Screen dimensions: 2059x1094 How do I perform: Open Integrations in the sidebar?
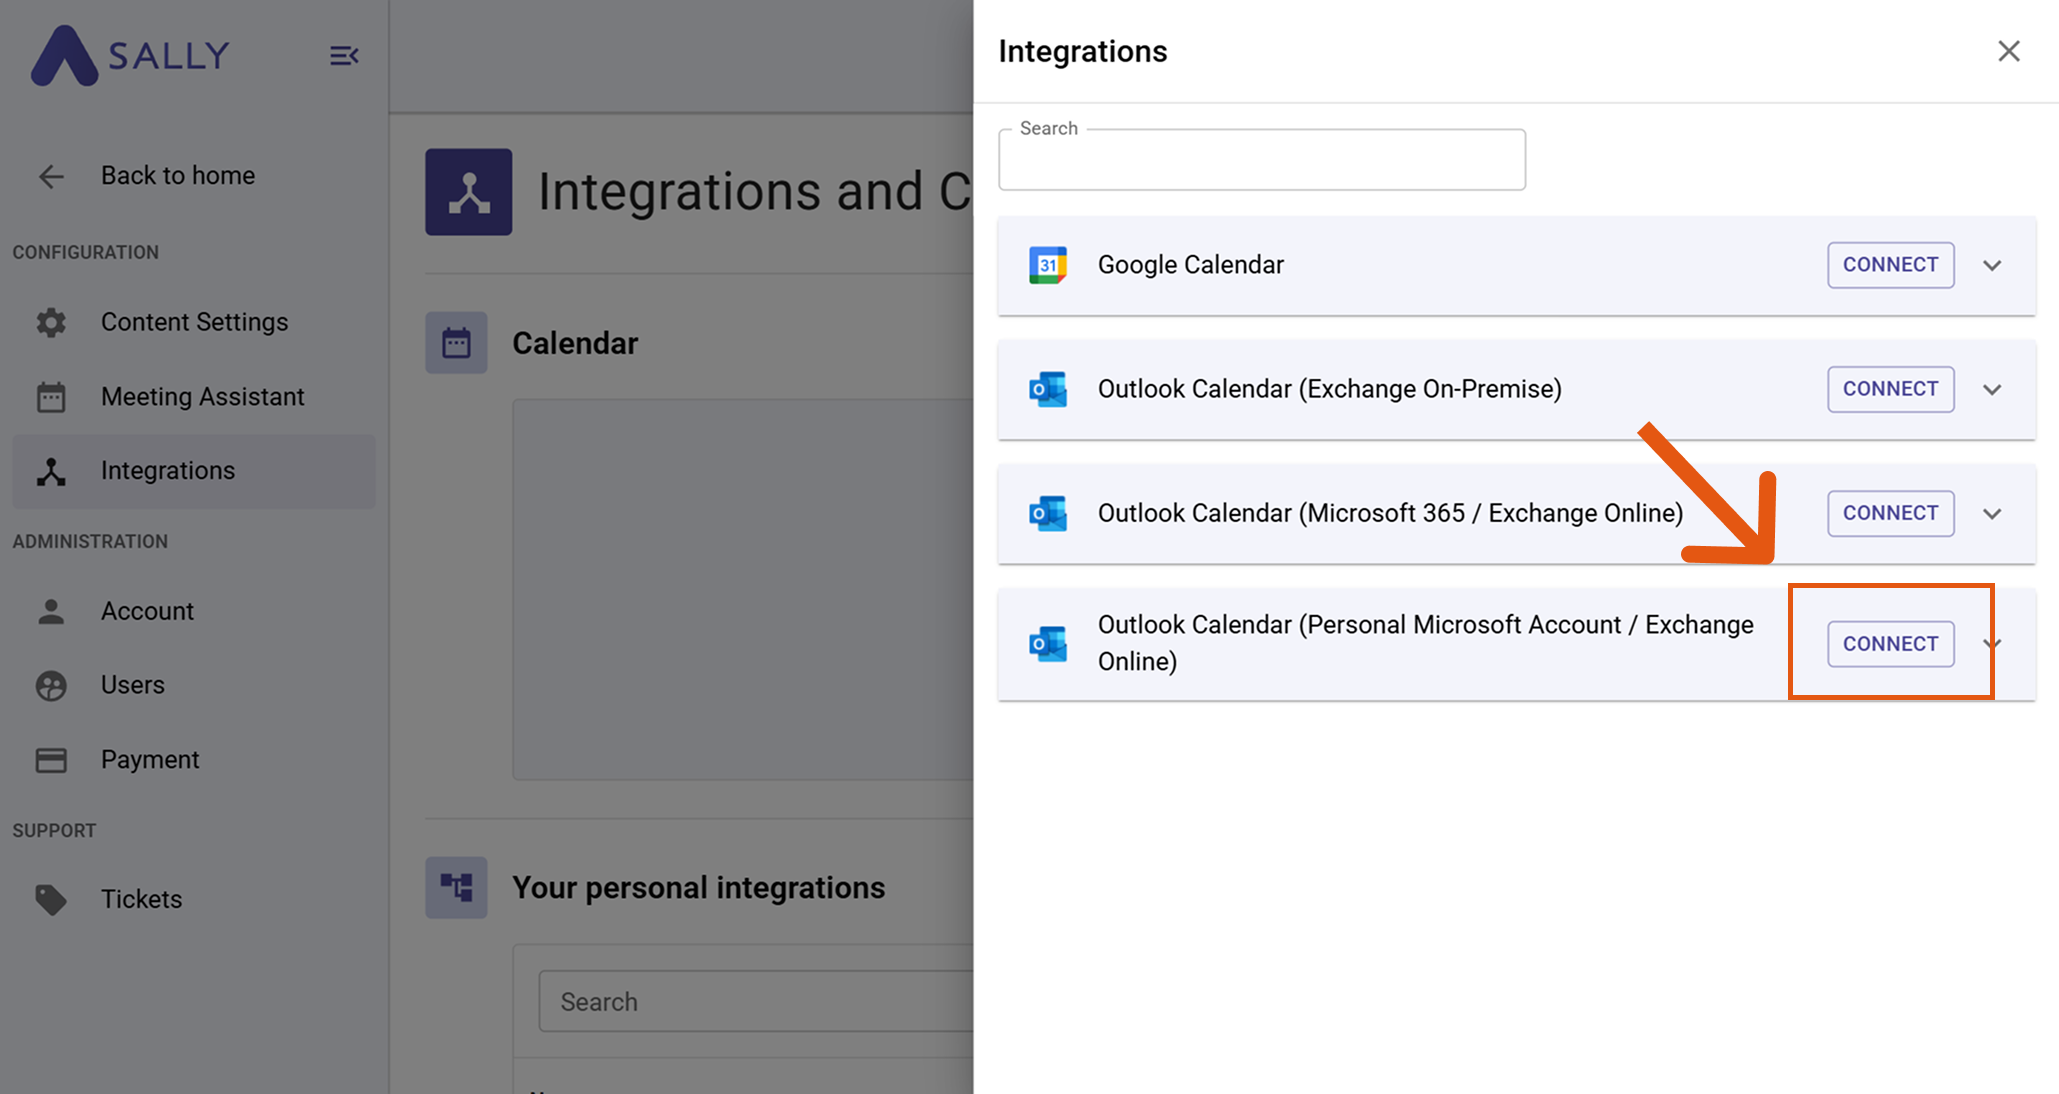[168, 471]
